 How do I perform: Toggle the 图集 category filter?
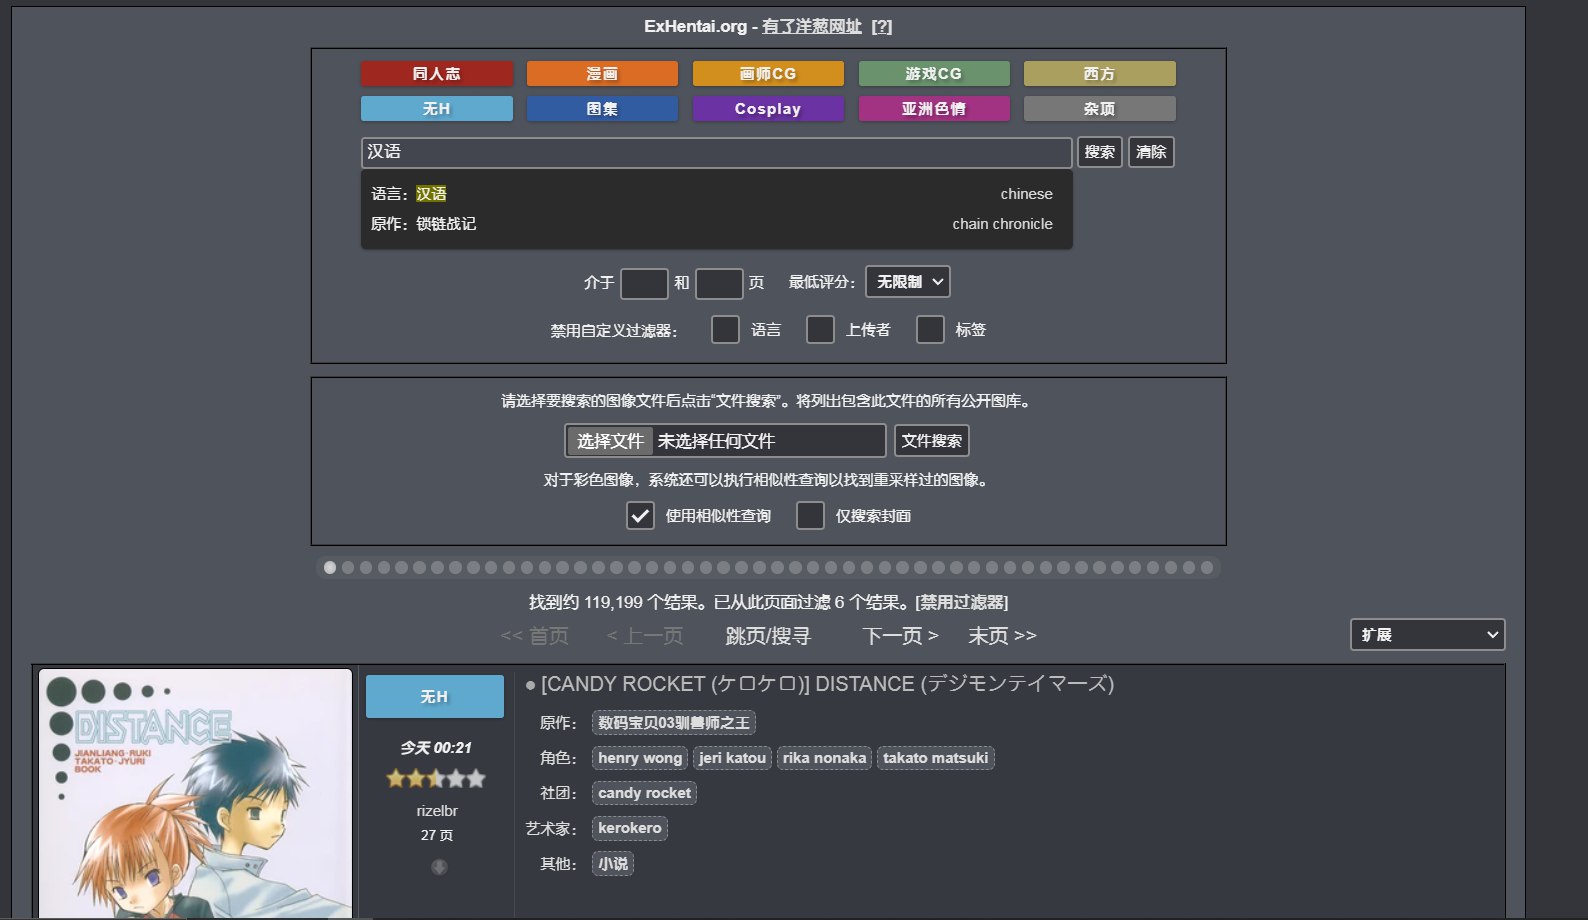602,109
